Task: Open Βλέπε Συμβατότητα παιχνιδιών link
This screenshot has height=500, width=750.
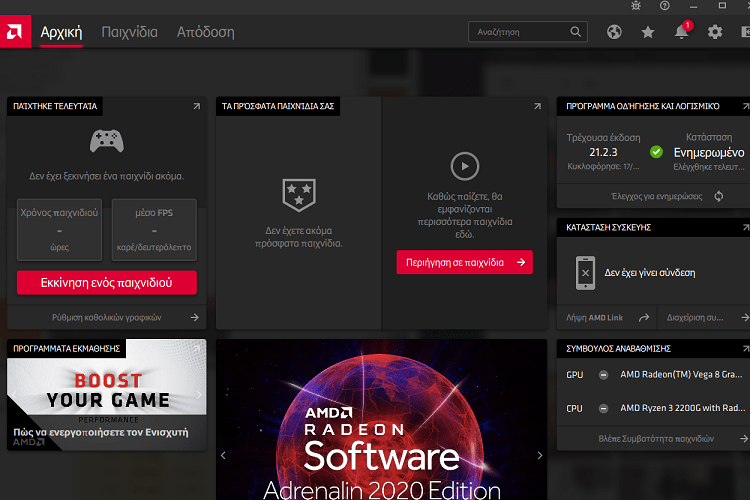Action: [656, 439]
